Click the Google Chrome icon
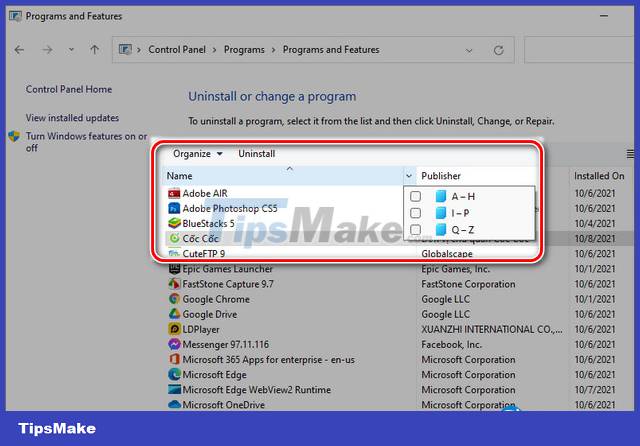The width and height of the screenshot is (640, 446). click(174, 299)
